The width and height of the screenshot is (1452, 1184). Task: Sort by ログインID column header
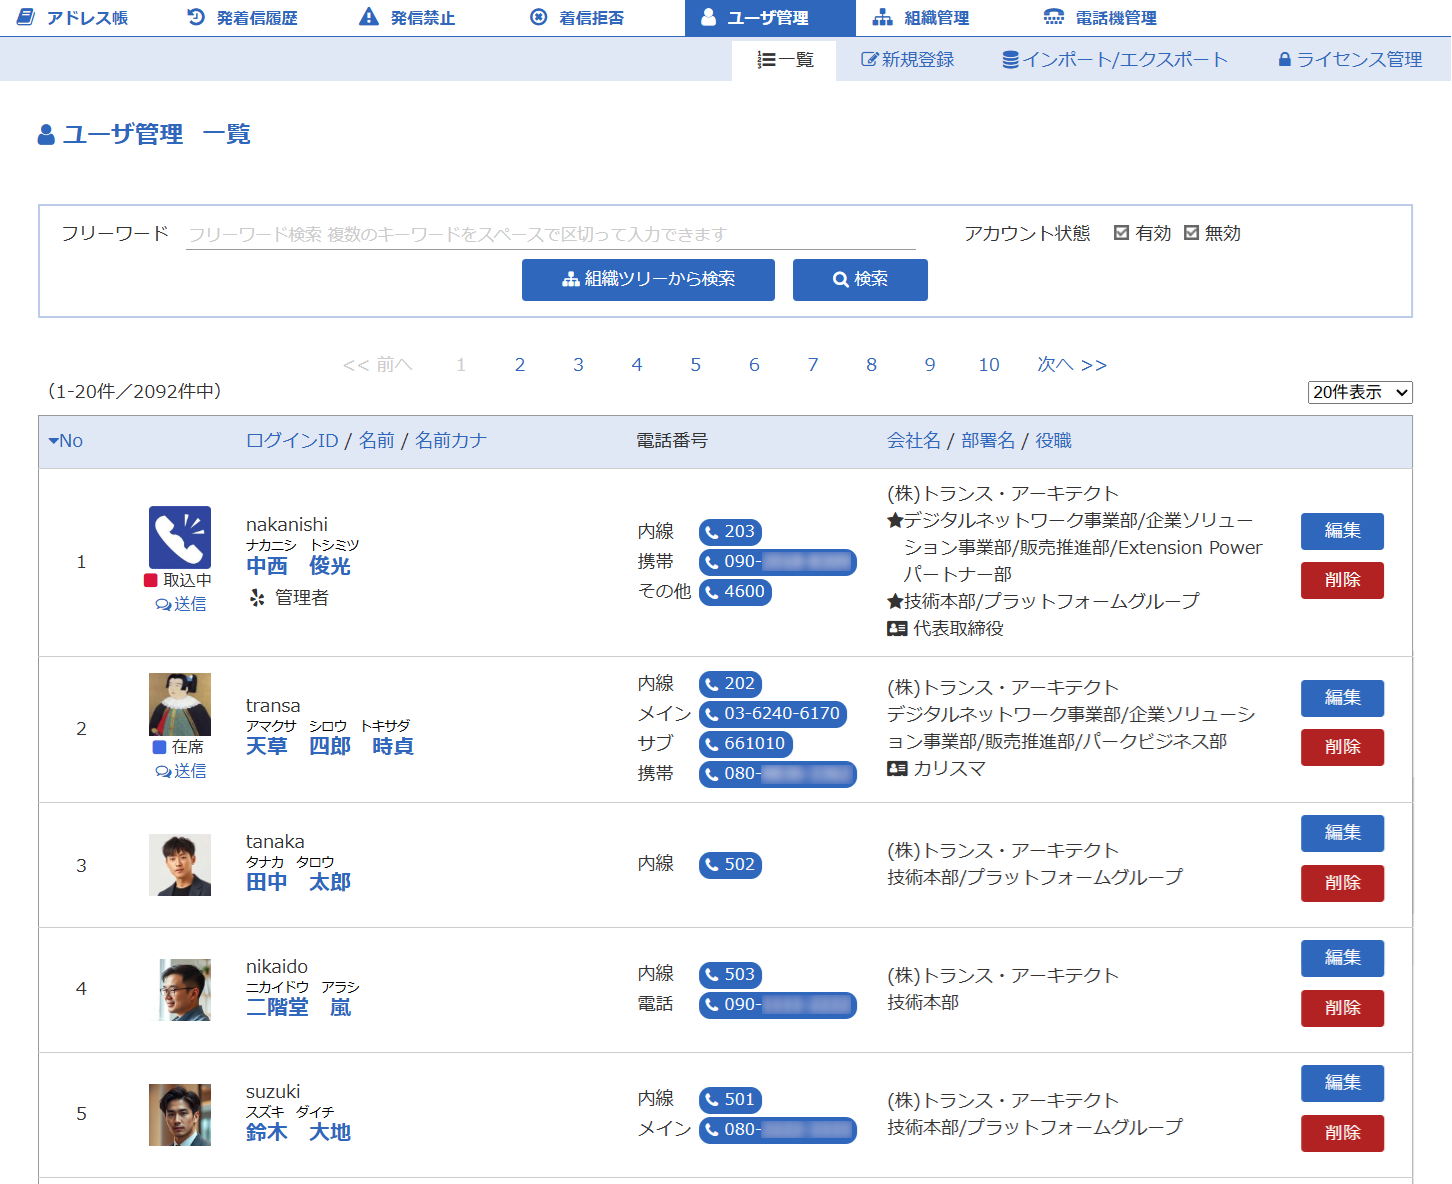(x=292, y=441)
